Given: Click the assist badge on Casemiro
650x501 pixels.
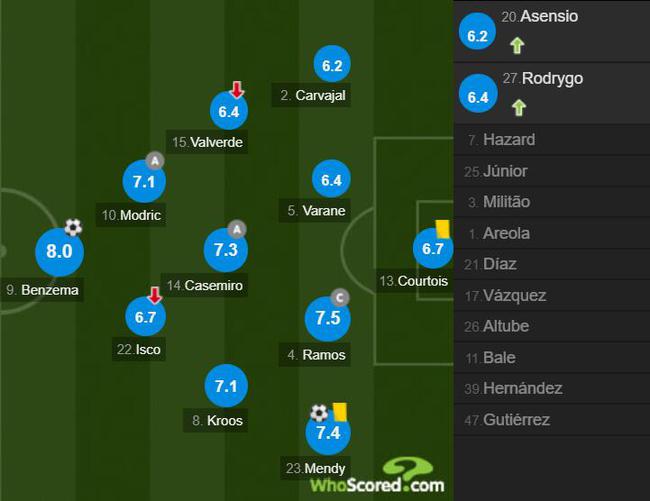Looking at the screenshot, I should point(237,229).
